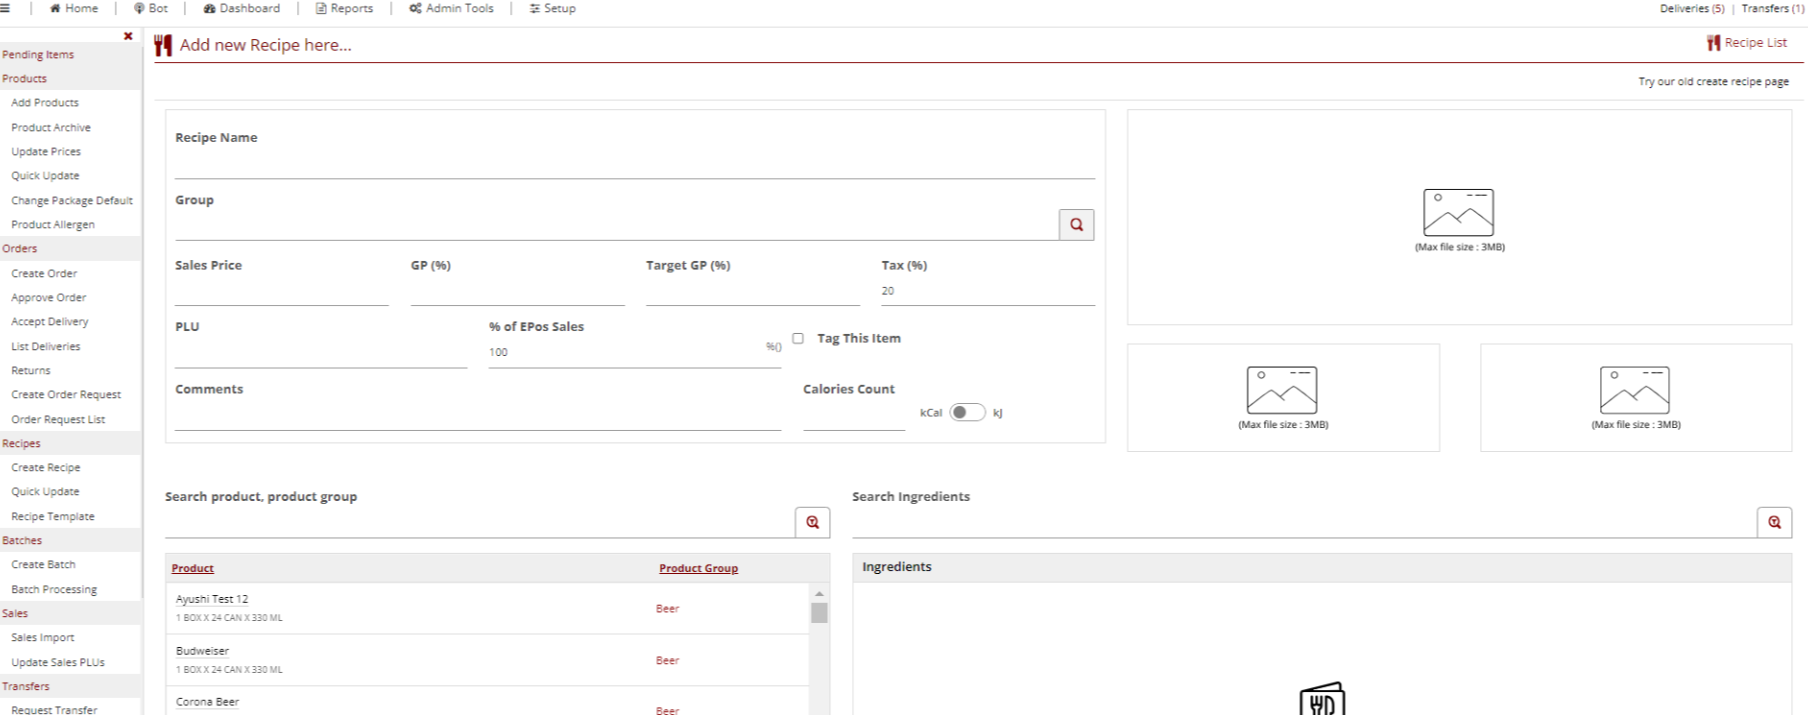Close the left sidebar panel
Image resolution: width=1808 pixels, height=715 pixels.
128,36
